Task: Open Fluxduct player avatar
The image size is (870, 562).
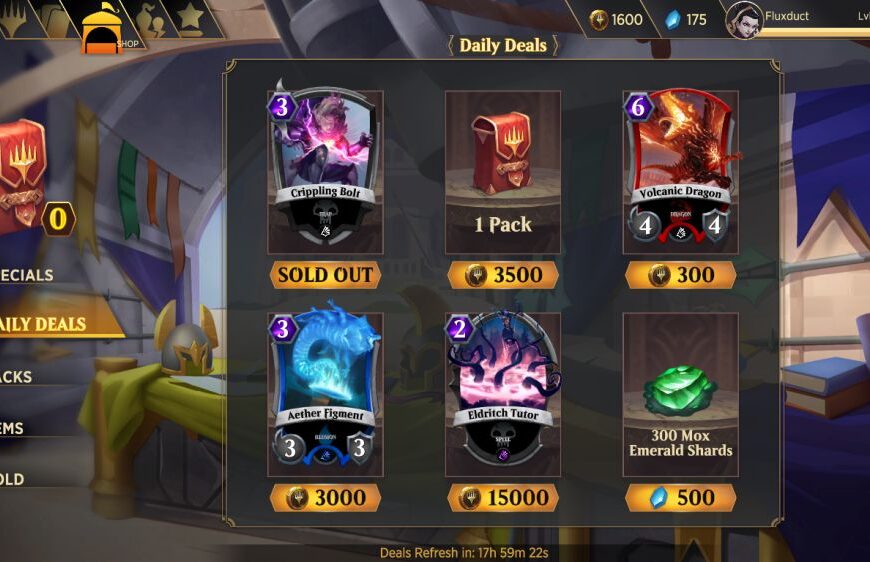Action: 742,20
